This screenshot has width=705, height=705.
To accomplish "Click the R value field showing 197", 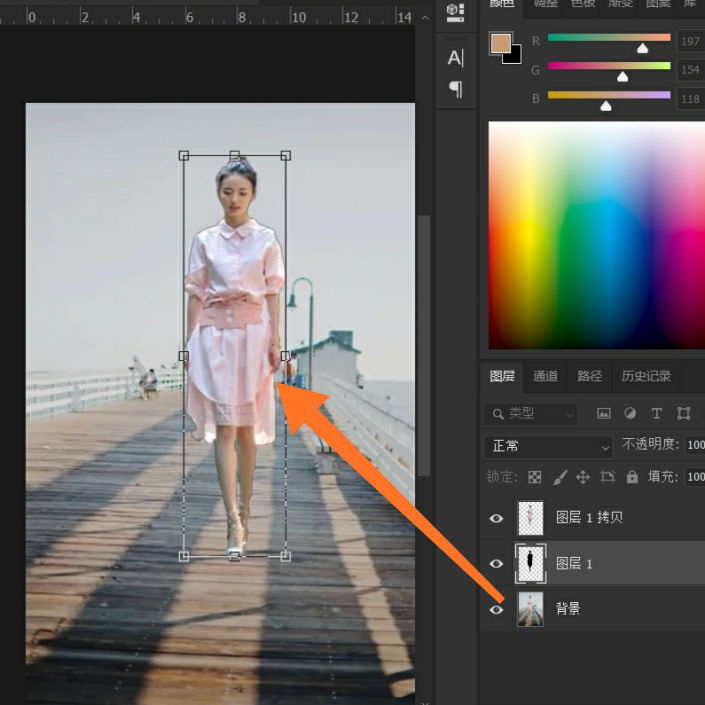I will 691,41.
